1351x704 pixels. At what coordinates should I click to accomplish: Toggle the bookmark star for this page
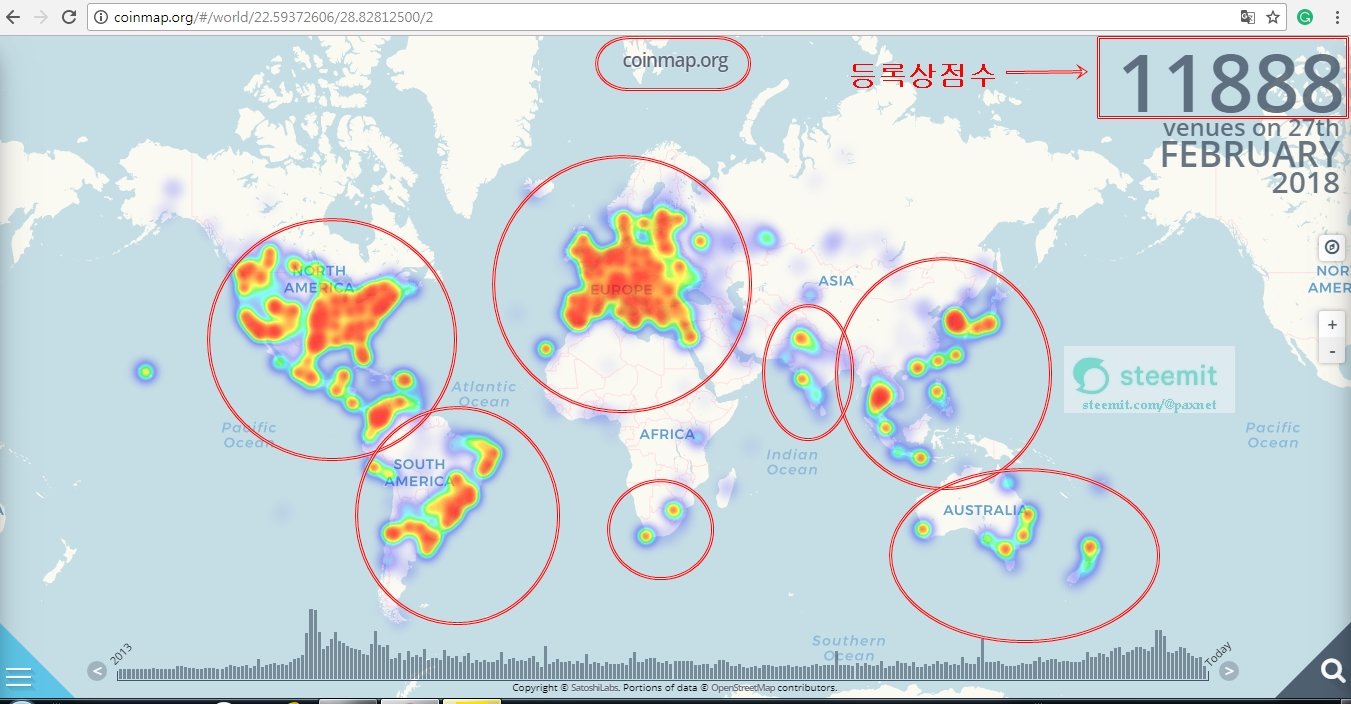(x=1275, y=16)
